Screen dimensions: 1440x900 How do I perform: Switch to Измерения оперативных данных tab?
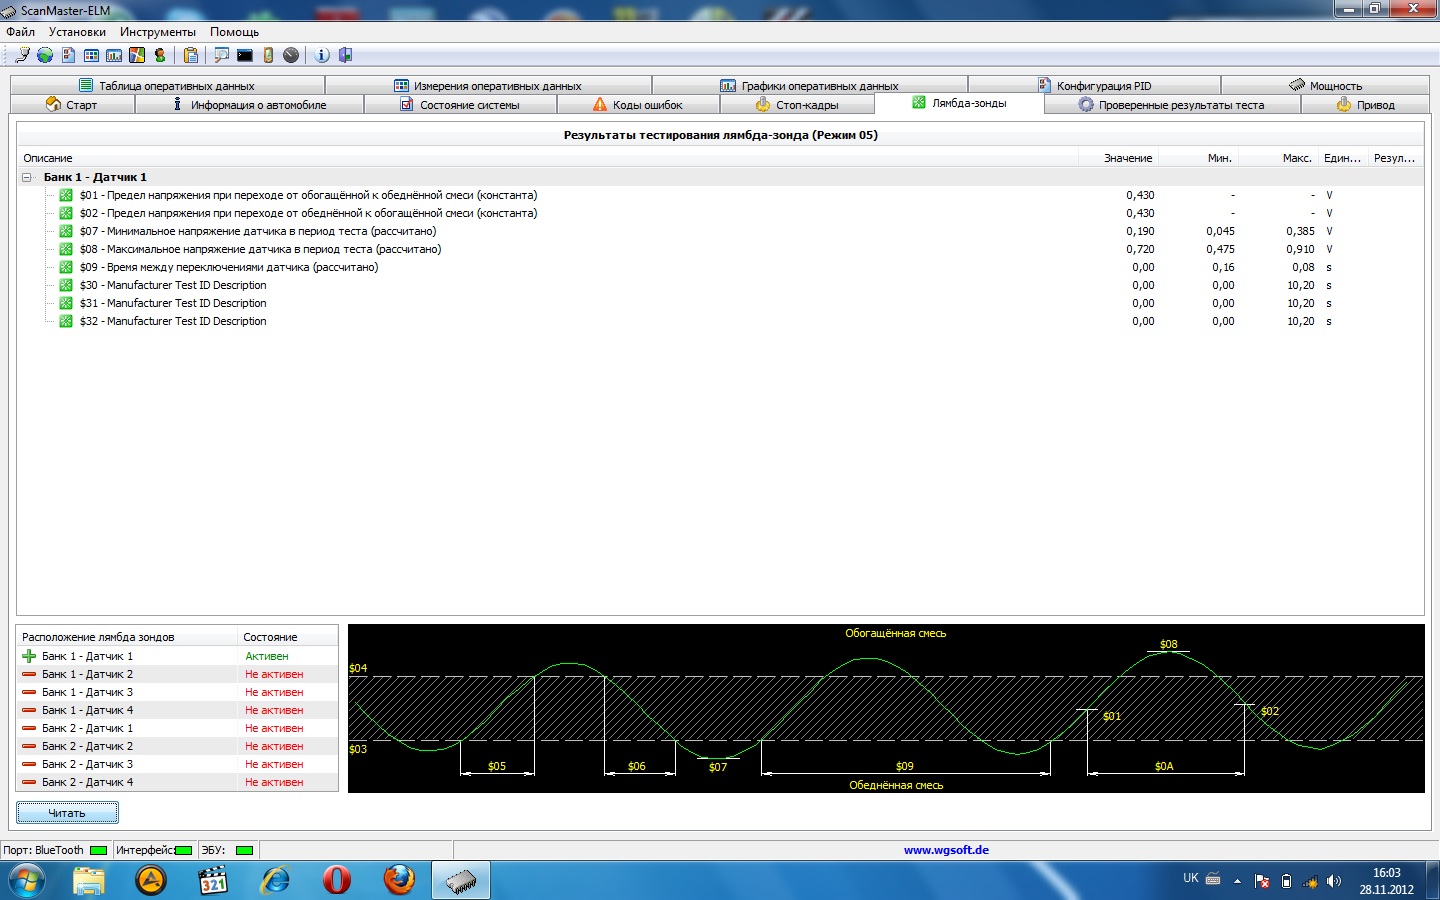pos(488,85)
